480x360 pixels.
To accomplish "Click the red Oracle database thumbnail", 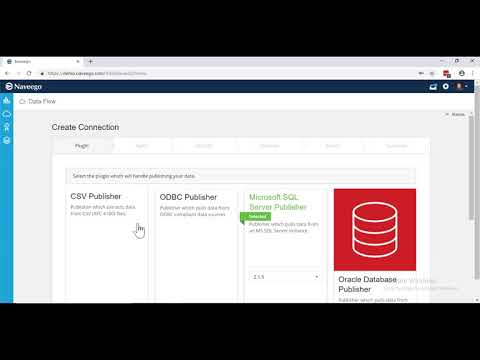I will tap(375, 230).
